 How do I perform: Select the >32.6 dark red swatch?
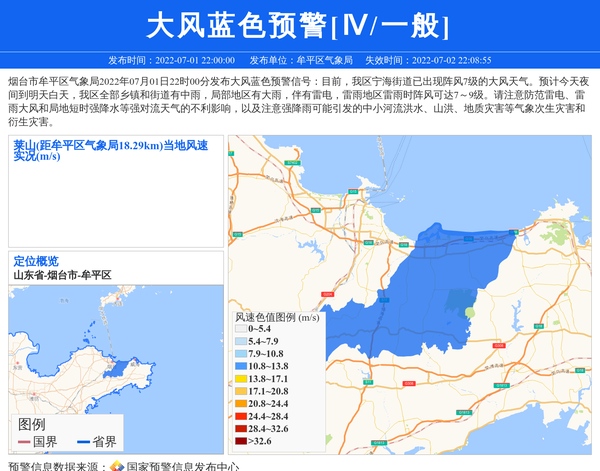tap(241, 441)
